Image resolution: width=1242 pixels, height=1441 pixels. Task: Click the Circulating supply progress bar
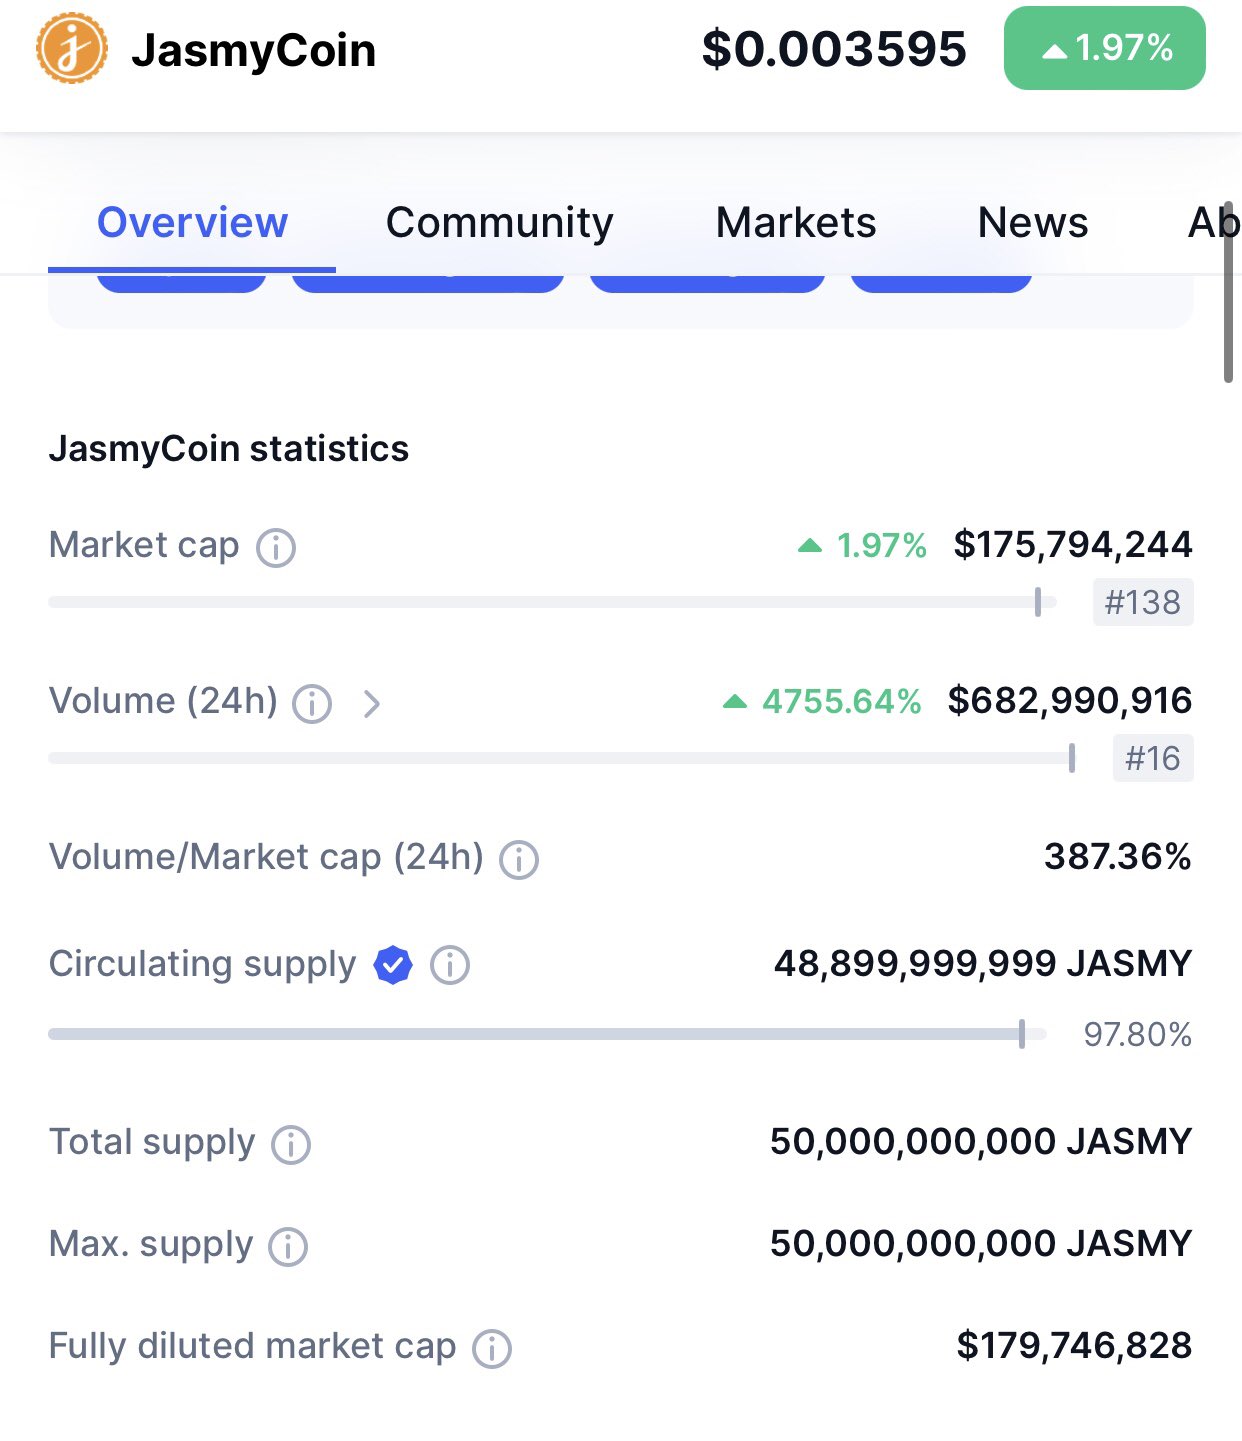(x=547, y=1034)
